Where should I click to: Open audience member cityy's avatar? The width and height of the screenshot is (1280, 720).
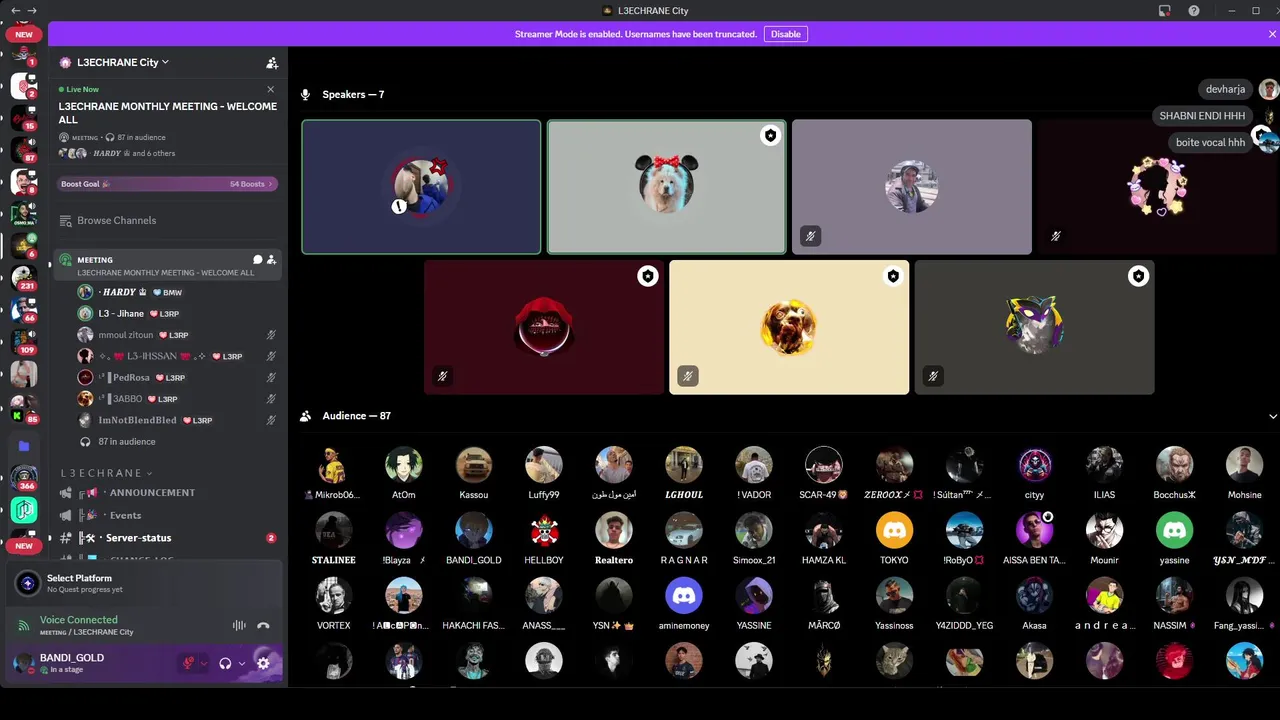[1034, 465]
